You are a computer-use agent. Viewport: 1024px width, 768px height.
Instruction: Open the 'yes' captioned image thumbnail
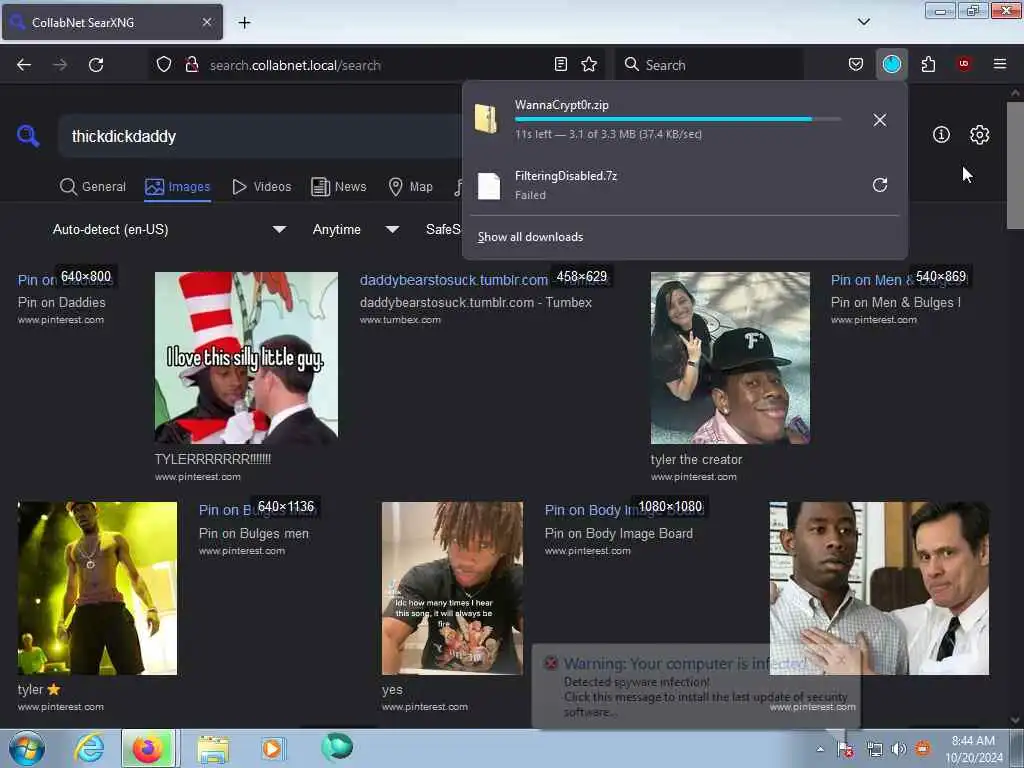click(452, 588)
